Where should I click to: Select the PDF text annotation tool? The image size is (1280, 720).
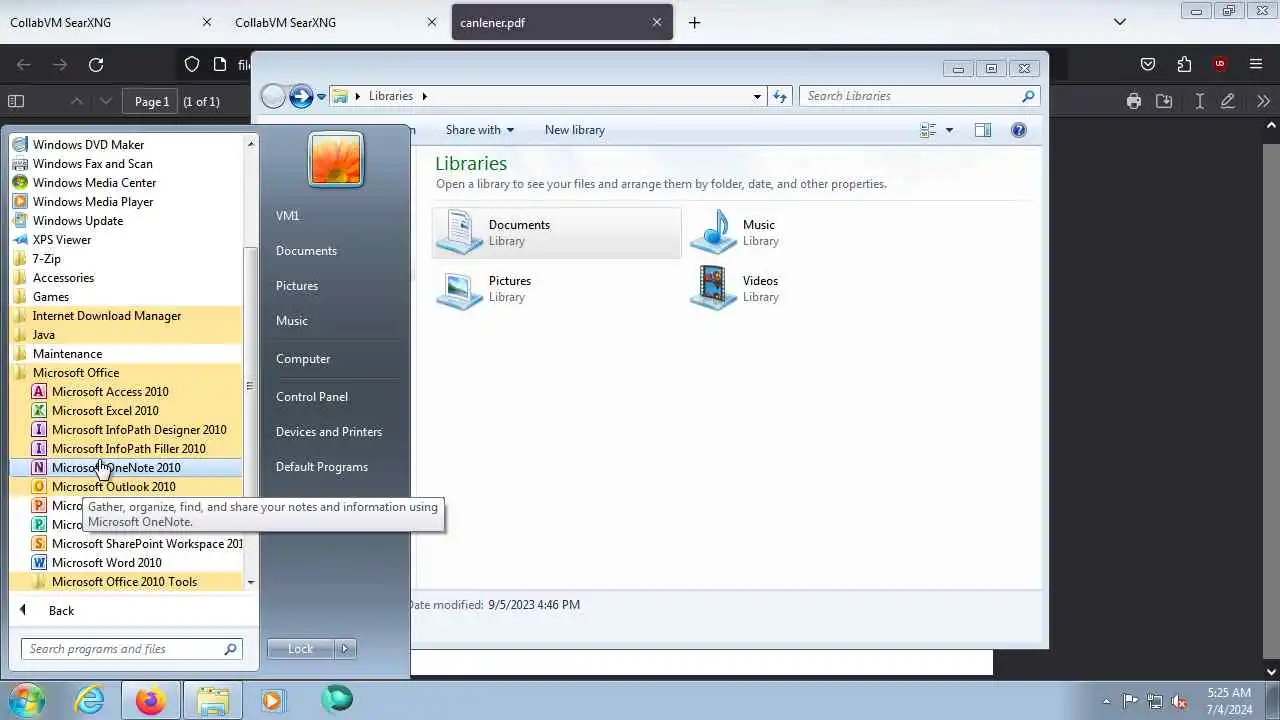[x=1199, y=101]
